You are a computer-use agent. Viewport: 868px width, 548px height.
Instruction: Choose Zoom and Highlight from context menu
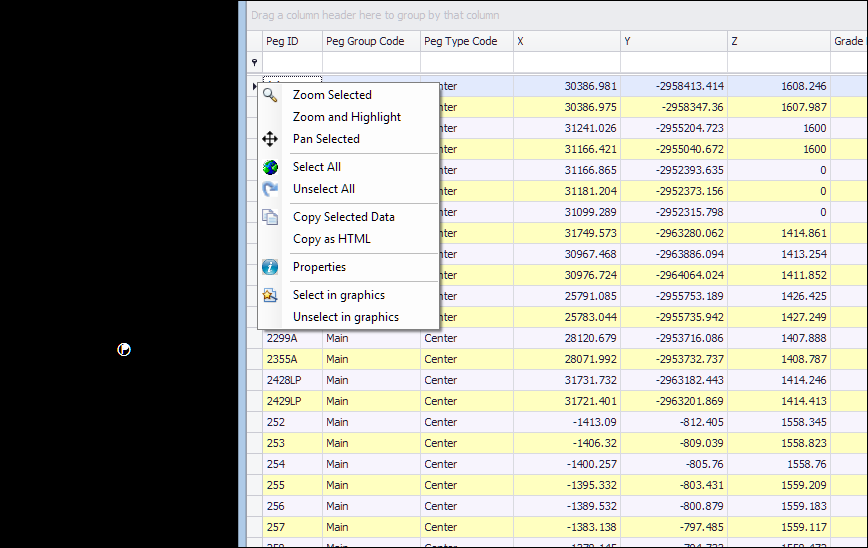coord(346,117)
